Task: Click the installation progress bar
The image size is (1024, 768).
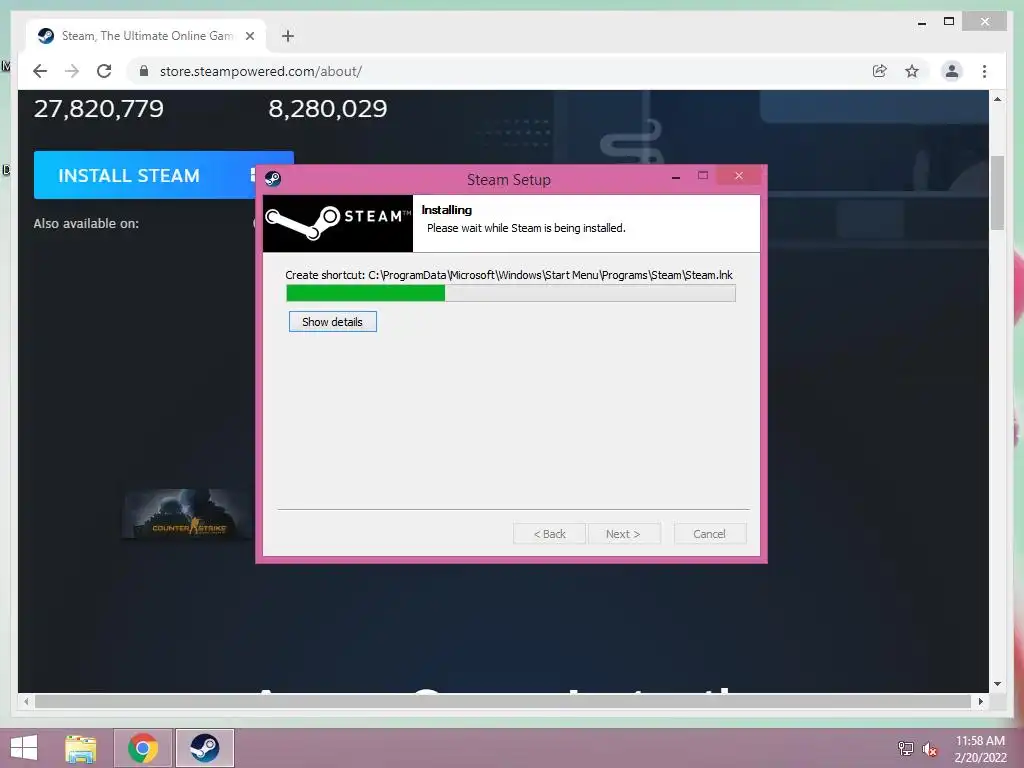Action: (511, 293)
